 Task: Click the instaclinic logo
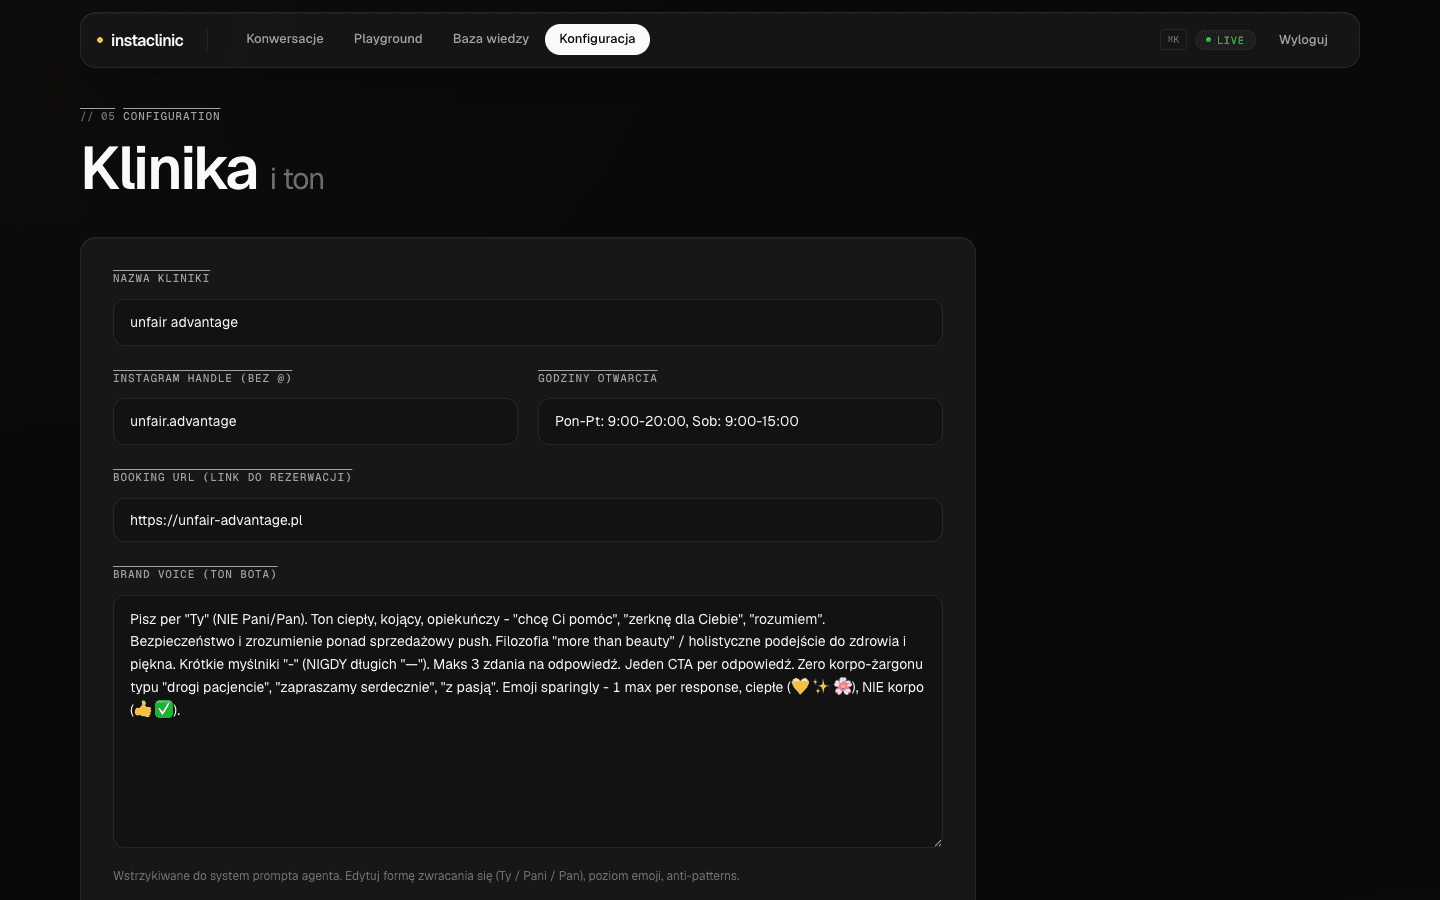[x=140, y=40]
